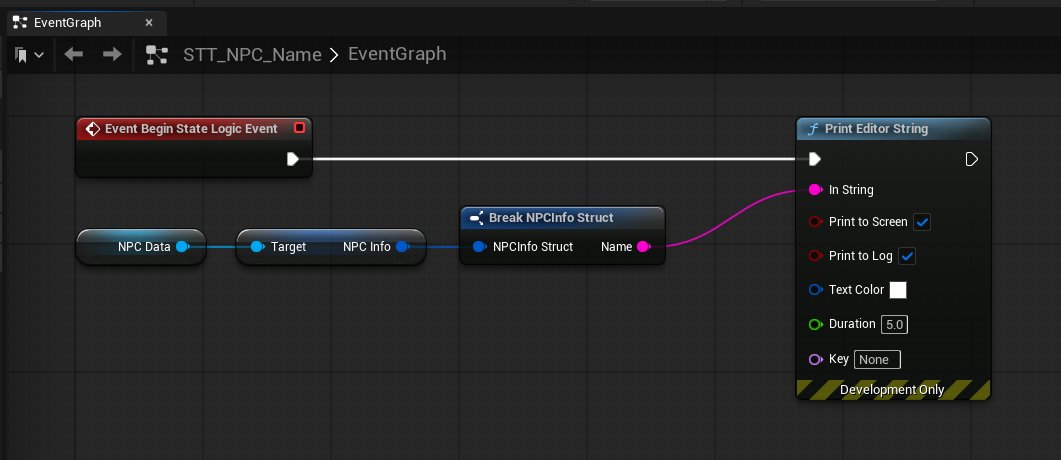This screenshot has height=460, width=1061.
Task: Select the Break NPCInfo Struct node header
Action: tap(562, 218)
